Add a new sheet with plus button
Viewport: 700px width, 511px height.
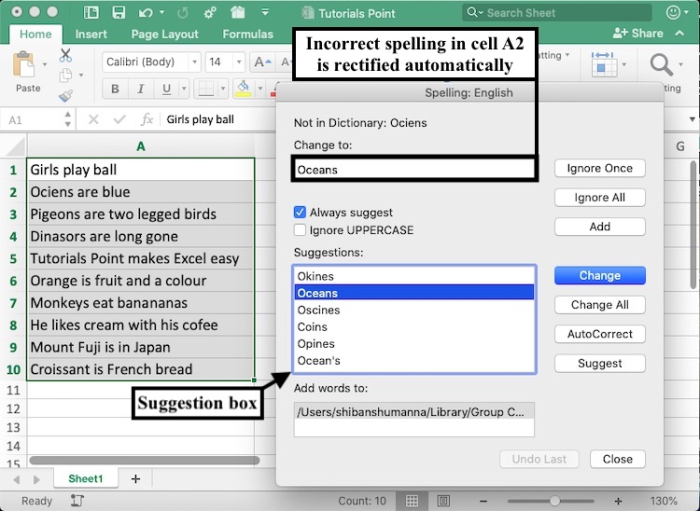[136, 479]
